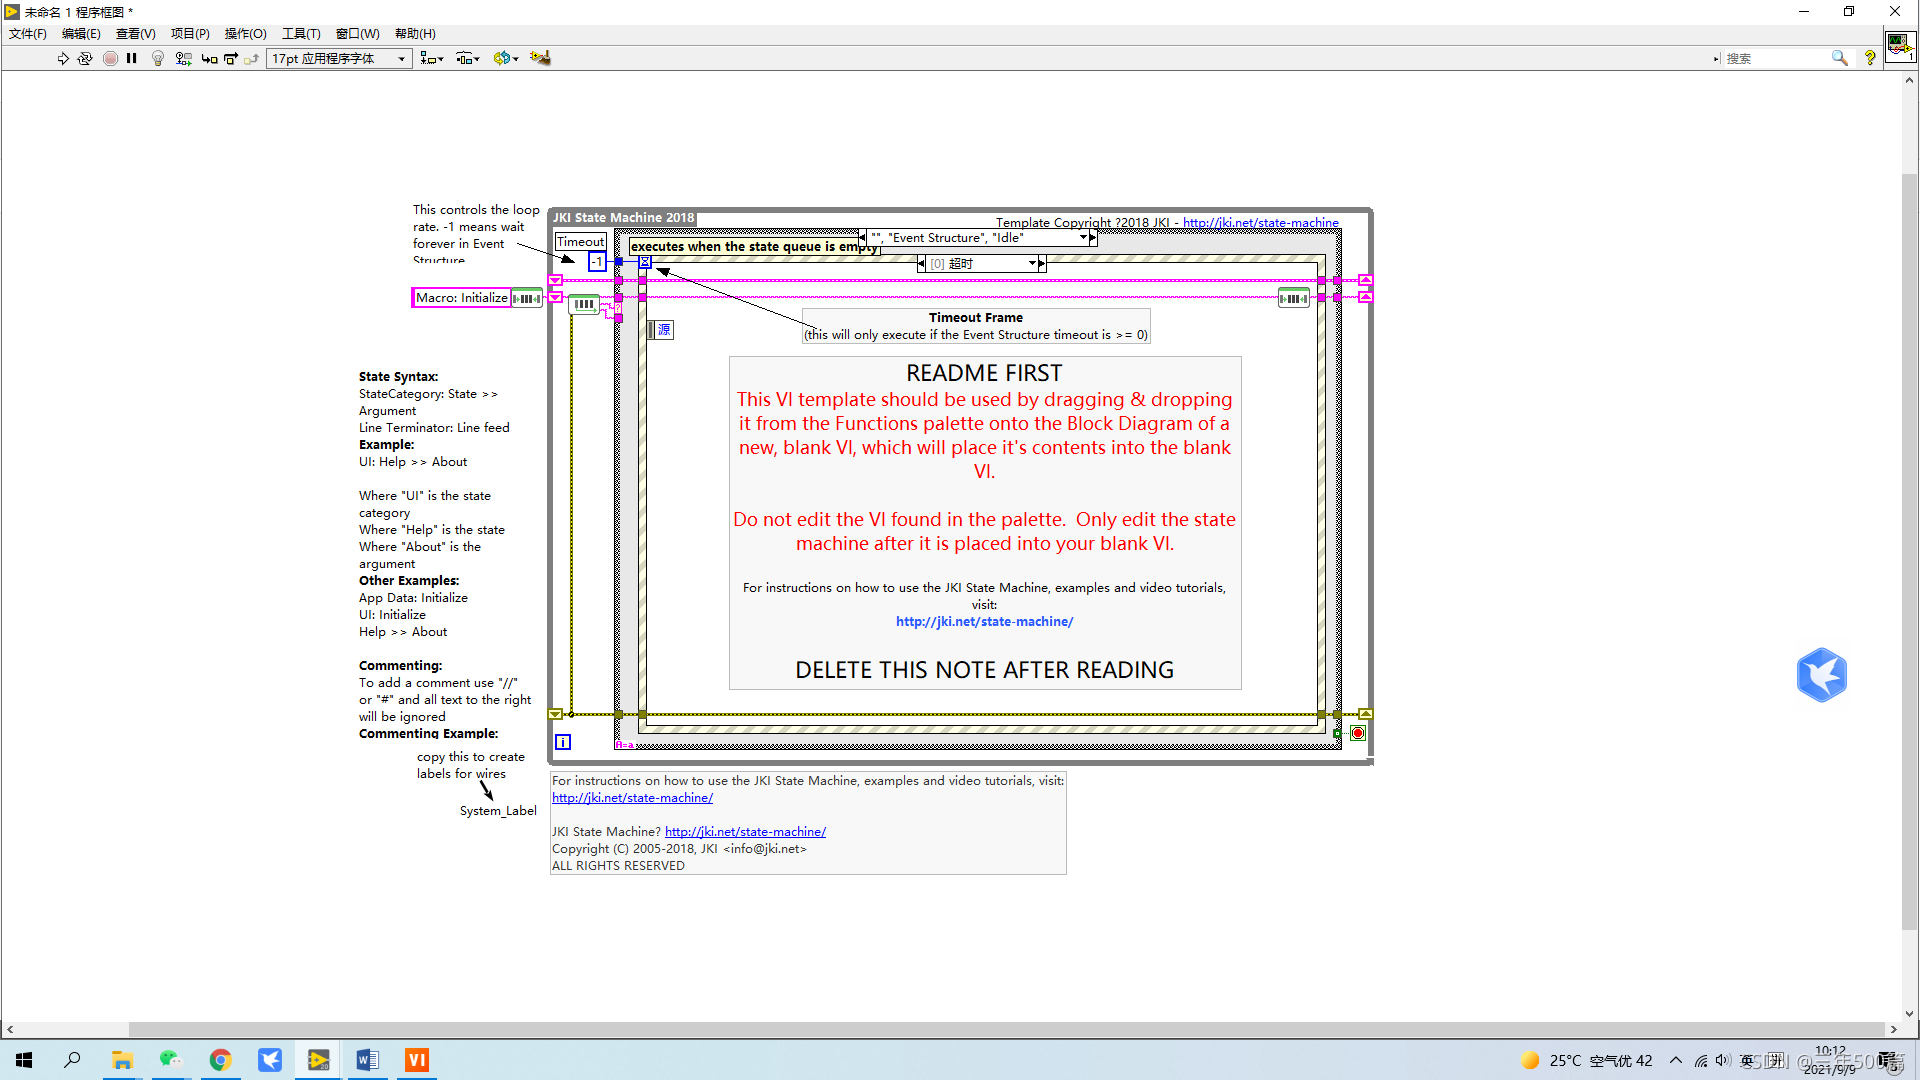Click the scroll-down arrow of vertical scrollbar
1920x1080 pixels.
pos(1909,1014)
